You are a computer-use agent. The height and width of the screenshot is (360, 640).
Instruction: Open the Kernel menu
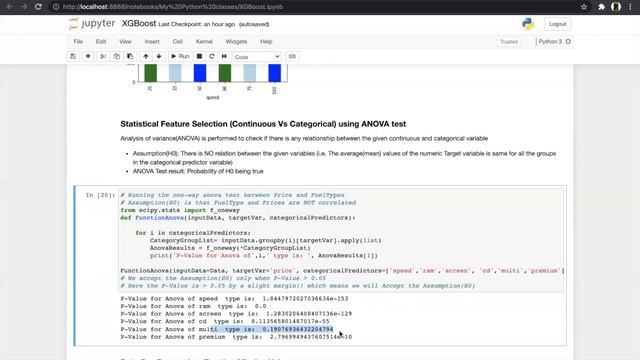point(204,42)
